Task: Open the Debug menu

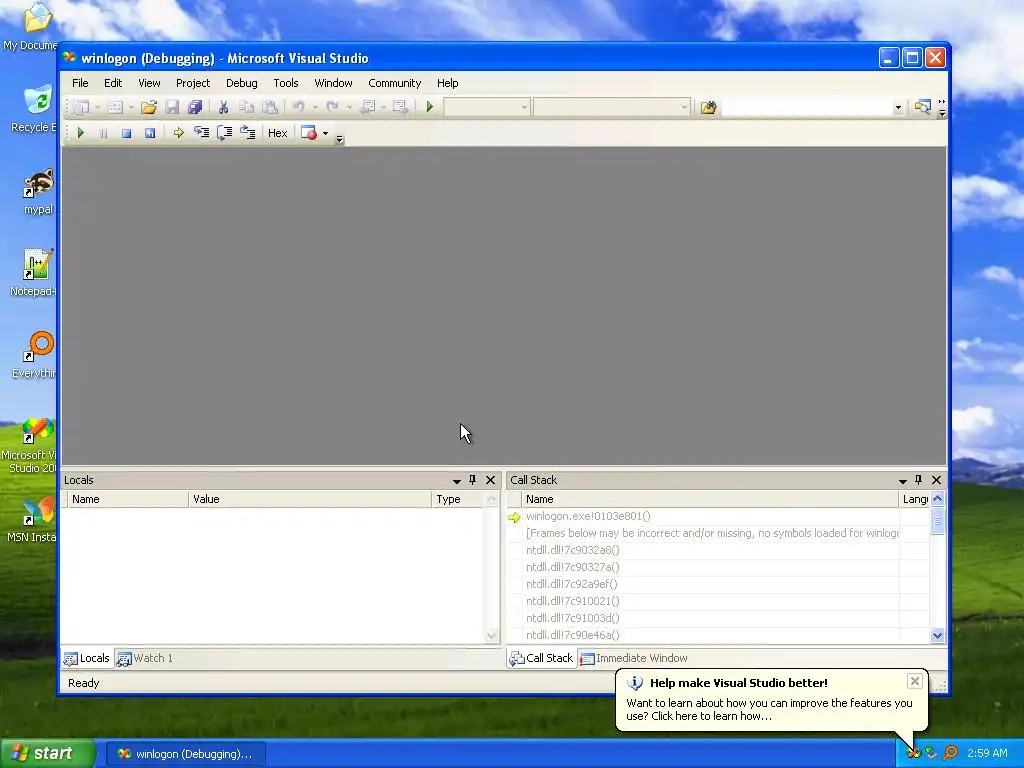Action: (x=242, y=83)
